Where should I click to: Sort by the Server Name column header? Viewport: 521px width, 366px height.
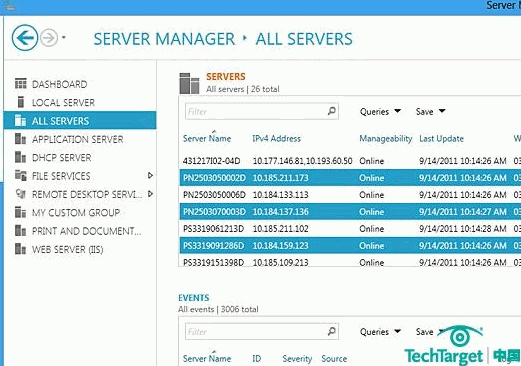click(x=207, y=138)
